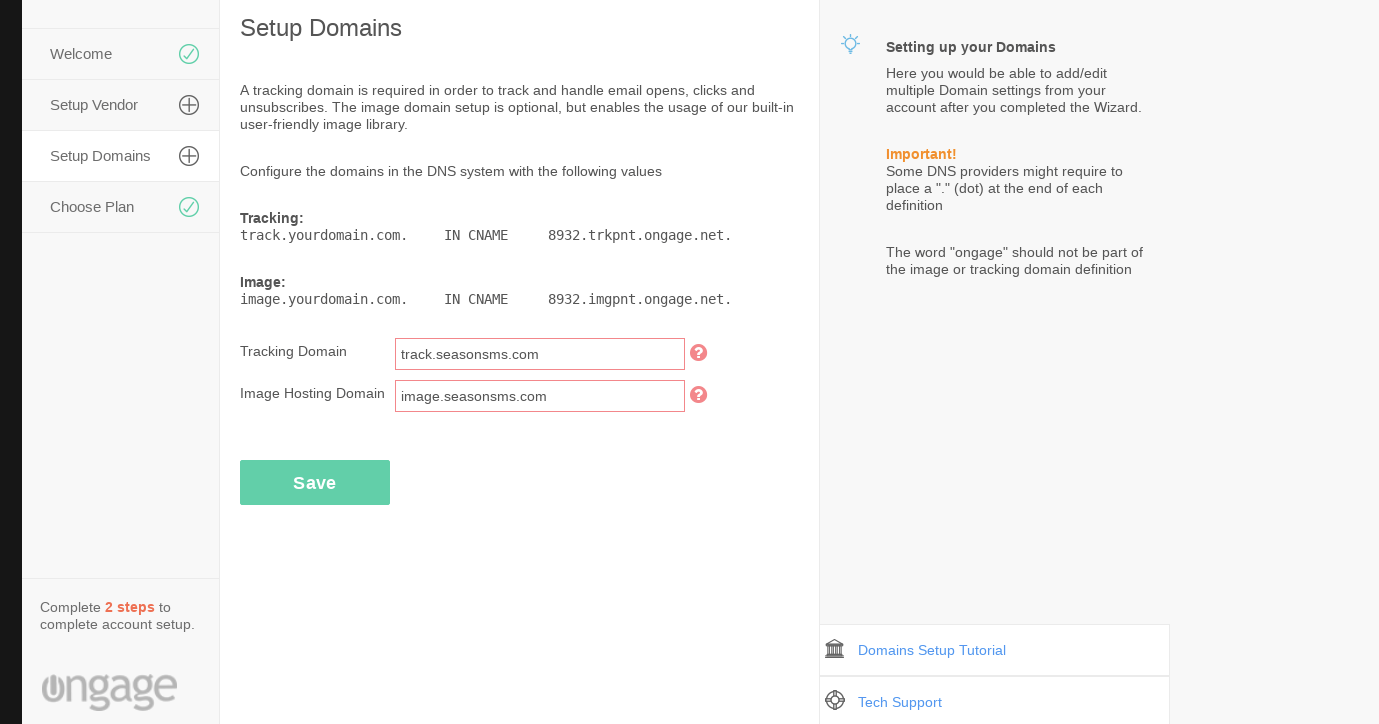Click the Domains Setup Tutorial building icon
The image size is (1379, 724).
(x=835, y=650)
